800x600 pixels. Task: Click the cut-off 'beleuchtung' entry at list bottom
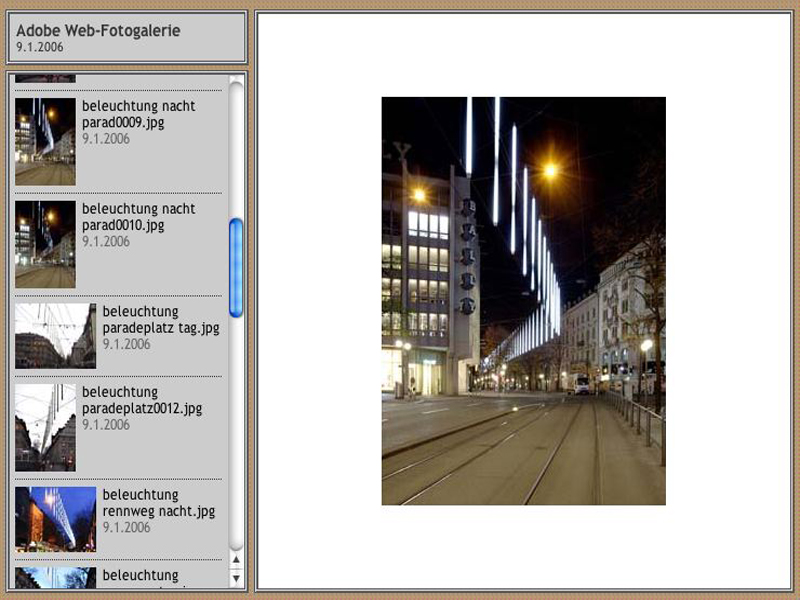coord(140,576)
